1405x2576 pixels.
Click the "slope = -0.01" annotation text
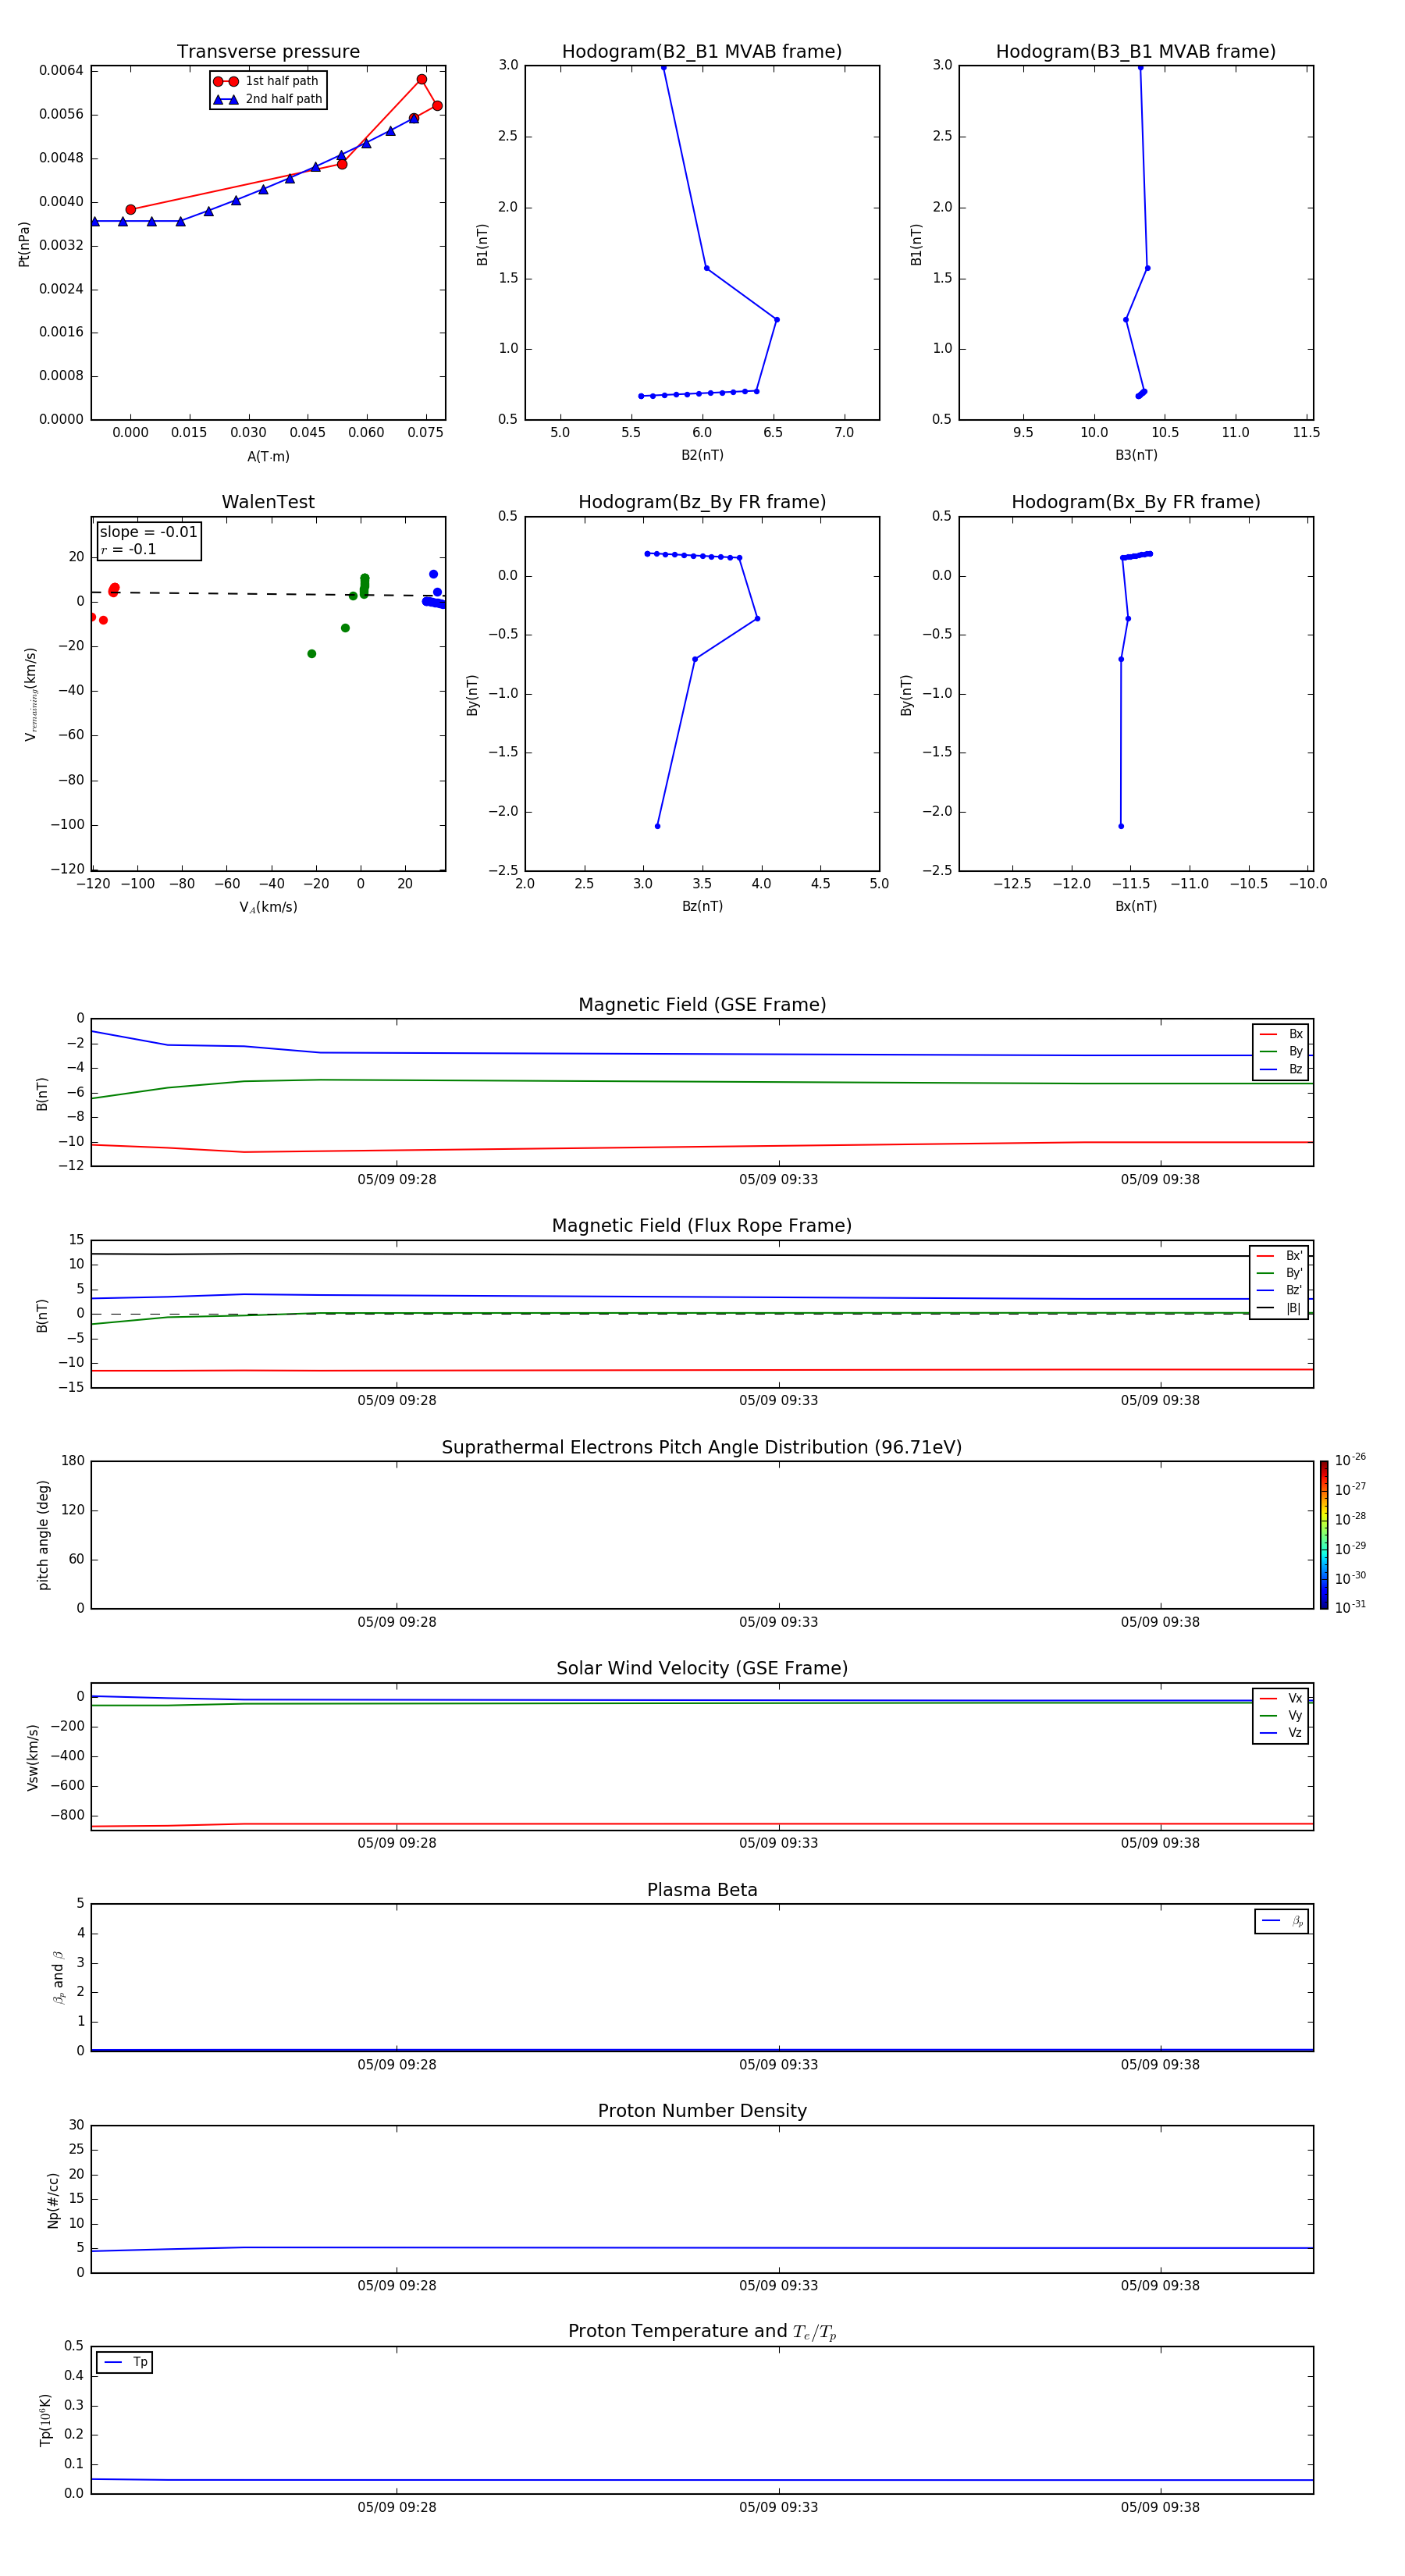tap(148, 532)
